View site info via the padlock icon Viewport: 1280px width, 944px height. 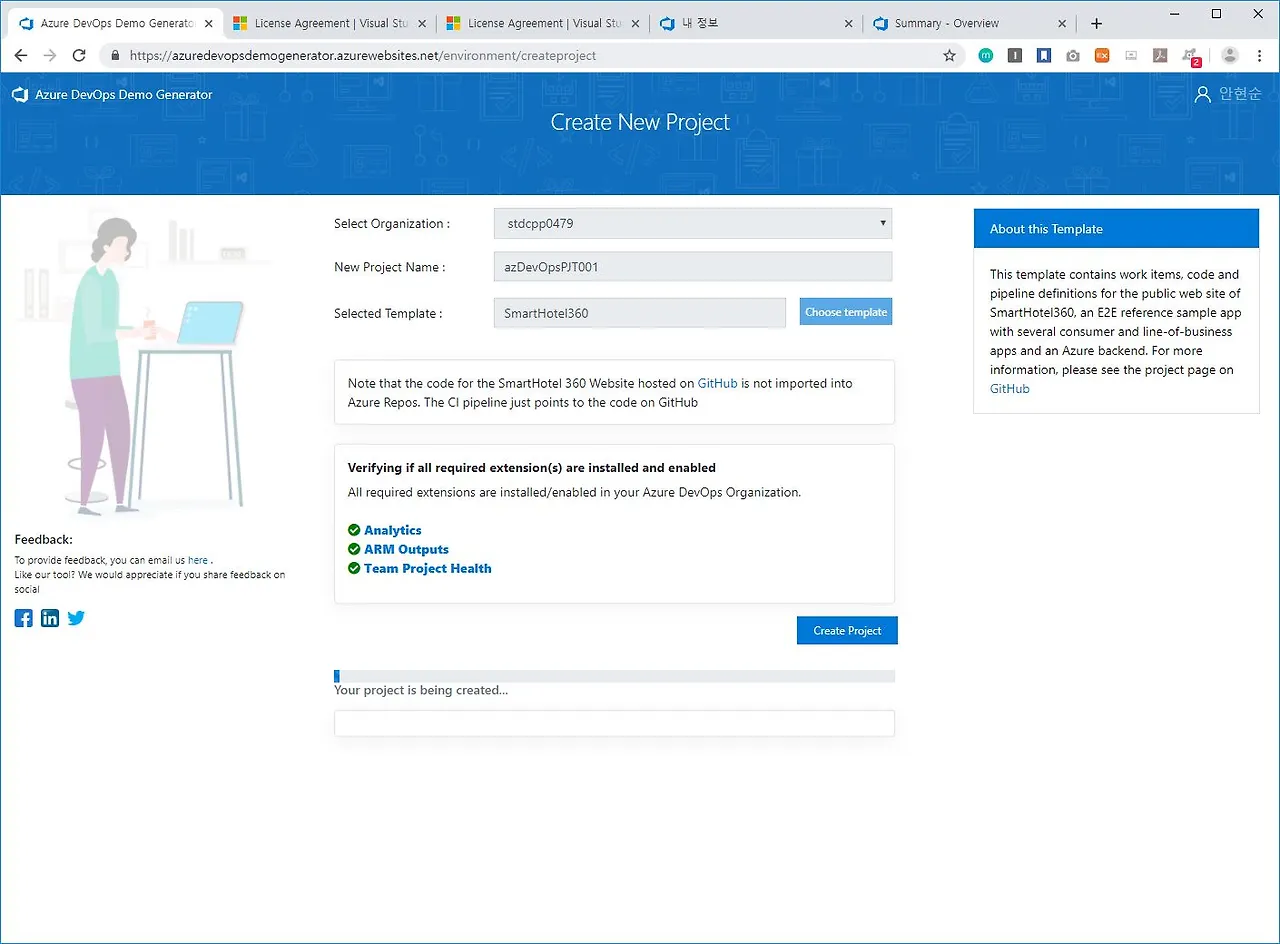[x=115, y=56]
